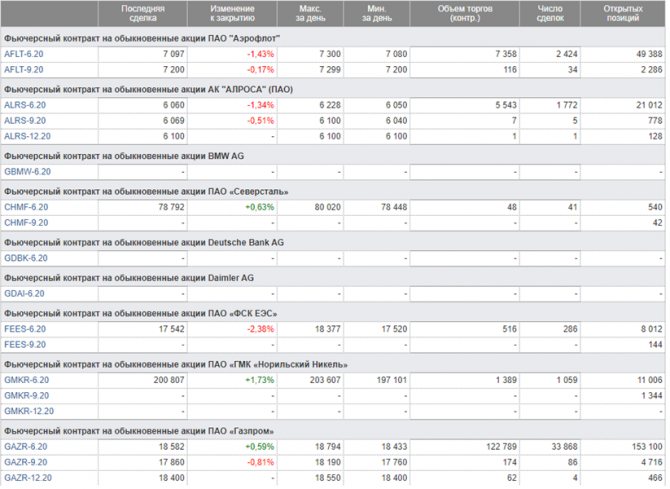Open the GDBK-6.20 Deutsche Bank link
This screenshot has width=670, height=489.
[x=26, y=258]
